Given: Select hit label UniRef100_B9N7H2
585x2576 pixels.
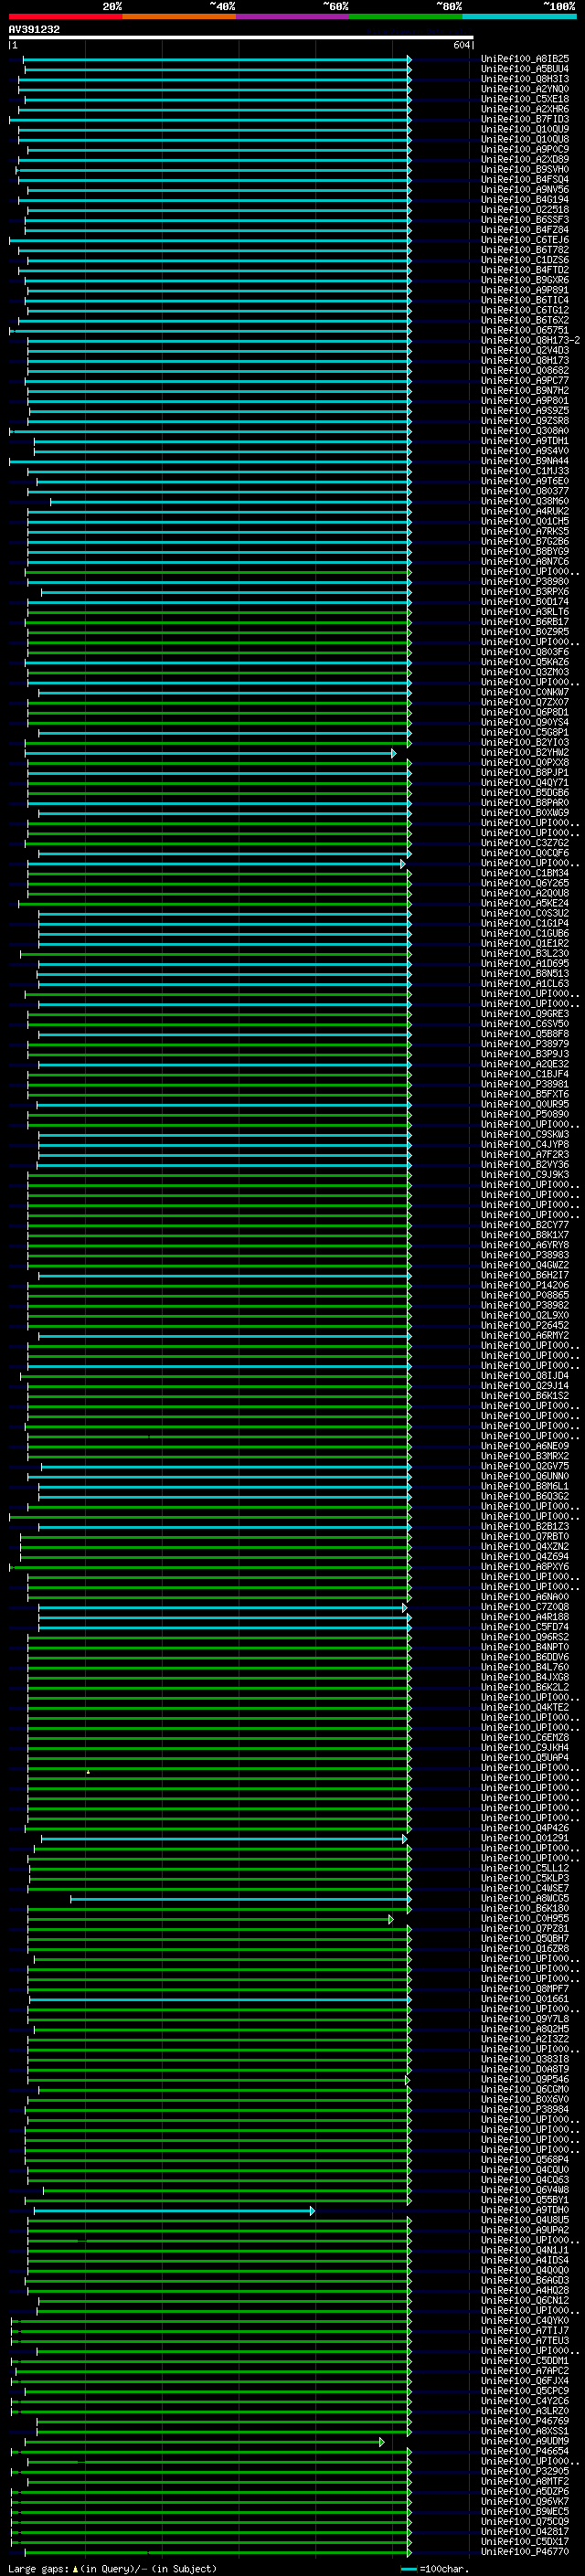Looking at the screenshot, I should coord(525,390).
